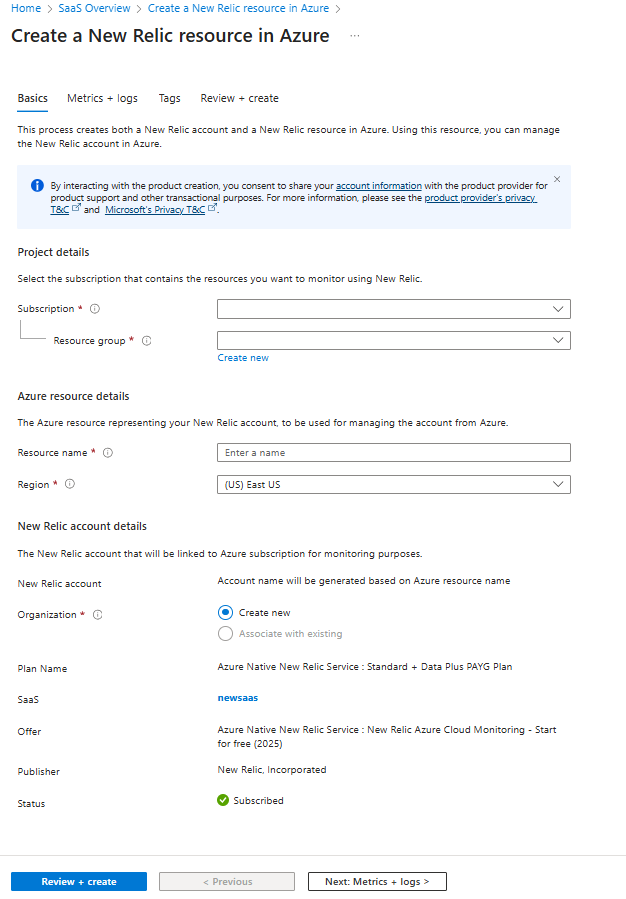This screenshot has height=899, width=626.
Task: Click Create new under Resource group
Action: click(x=242, y=357)
